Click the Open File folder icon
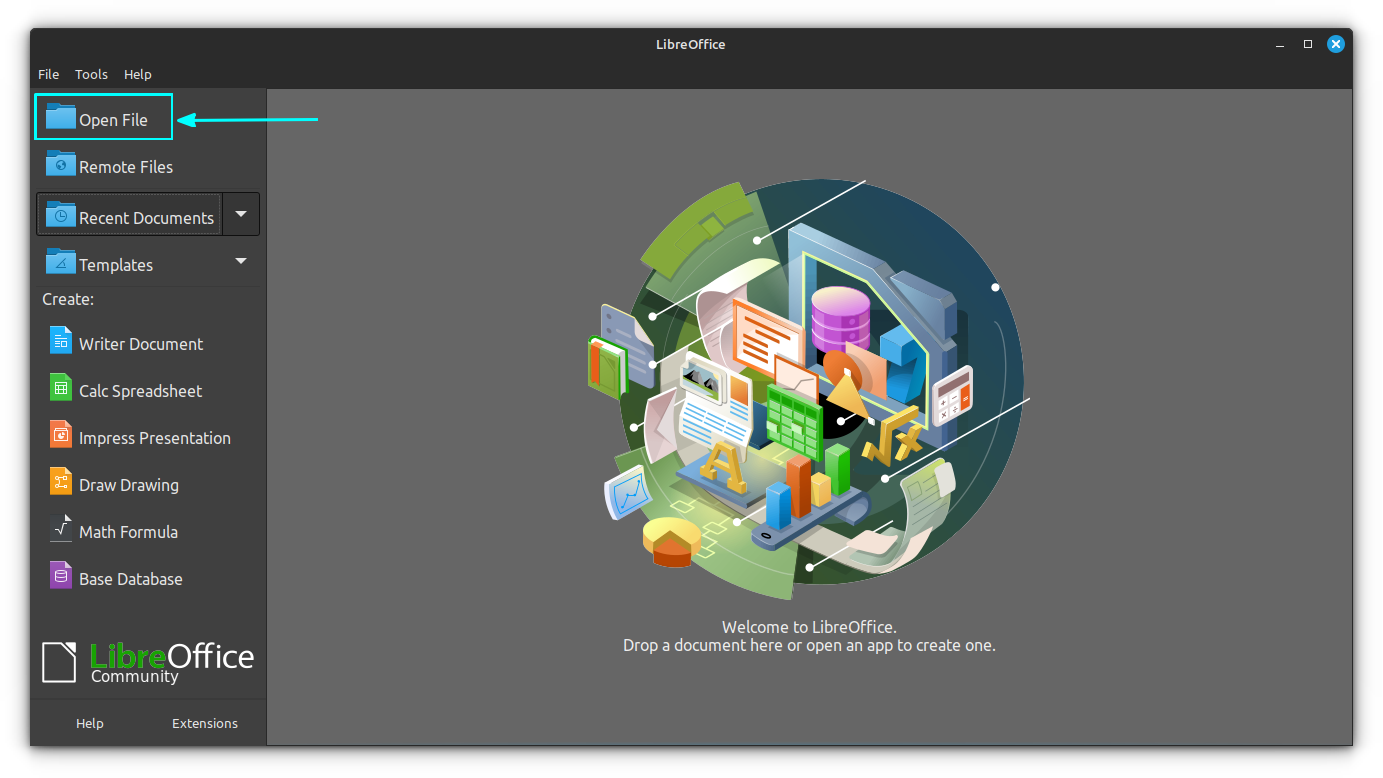 pyautogui.click(x=60, y=117)
